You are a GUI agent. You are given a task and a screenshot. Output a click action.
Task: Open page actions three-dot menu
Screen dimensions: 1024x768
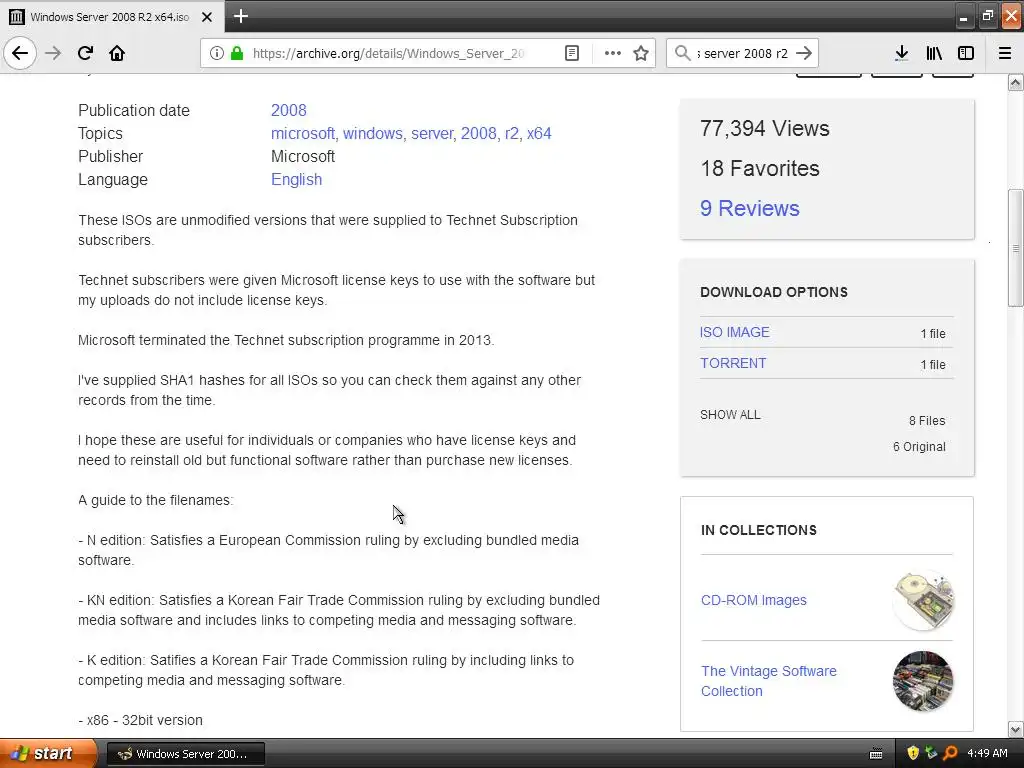coord(613,53)
